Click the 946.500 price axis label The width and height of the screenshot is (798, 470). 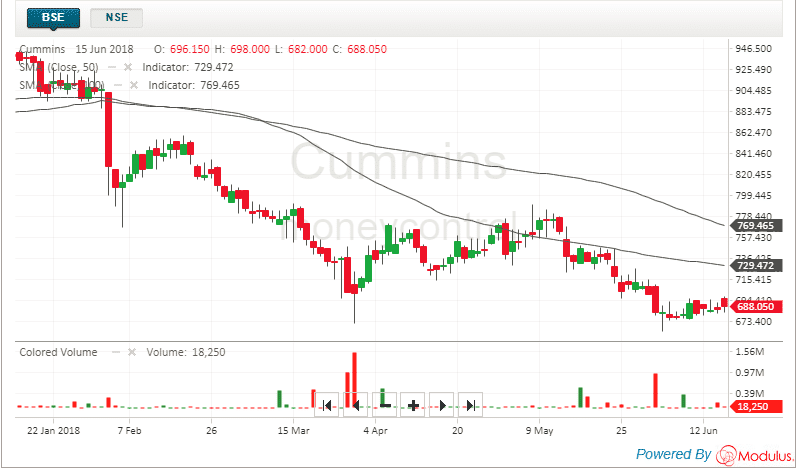[753, 49]
